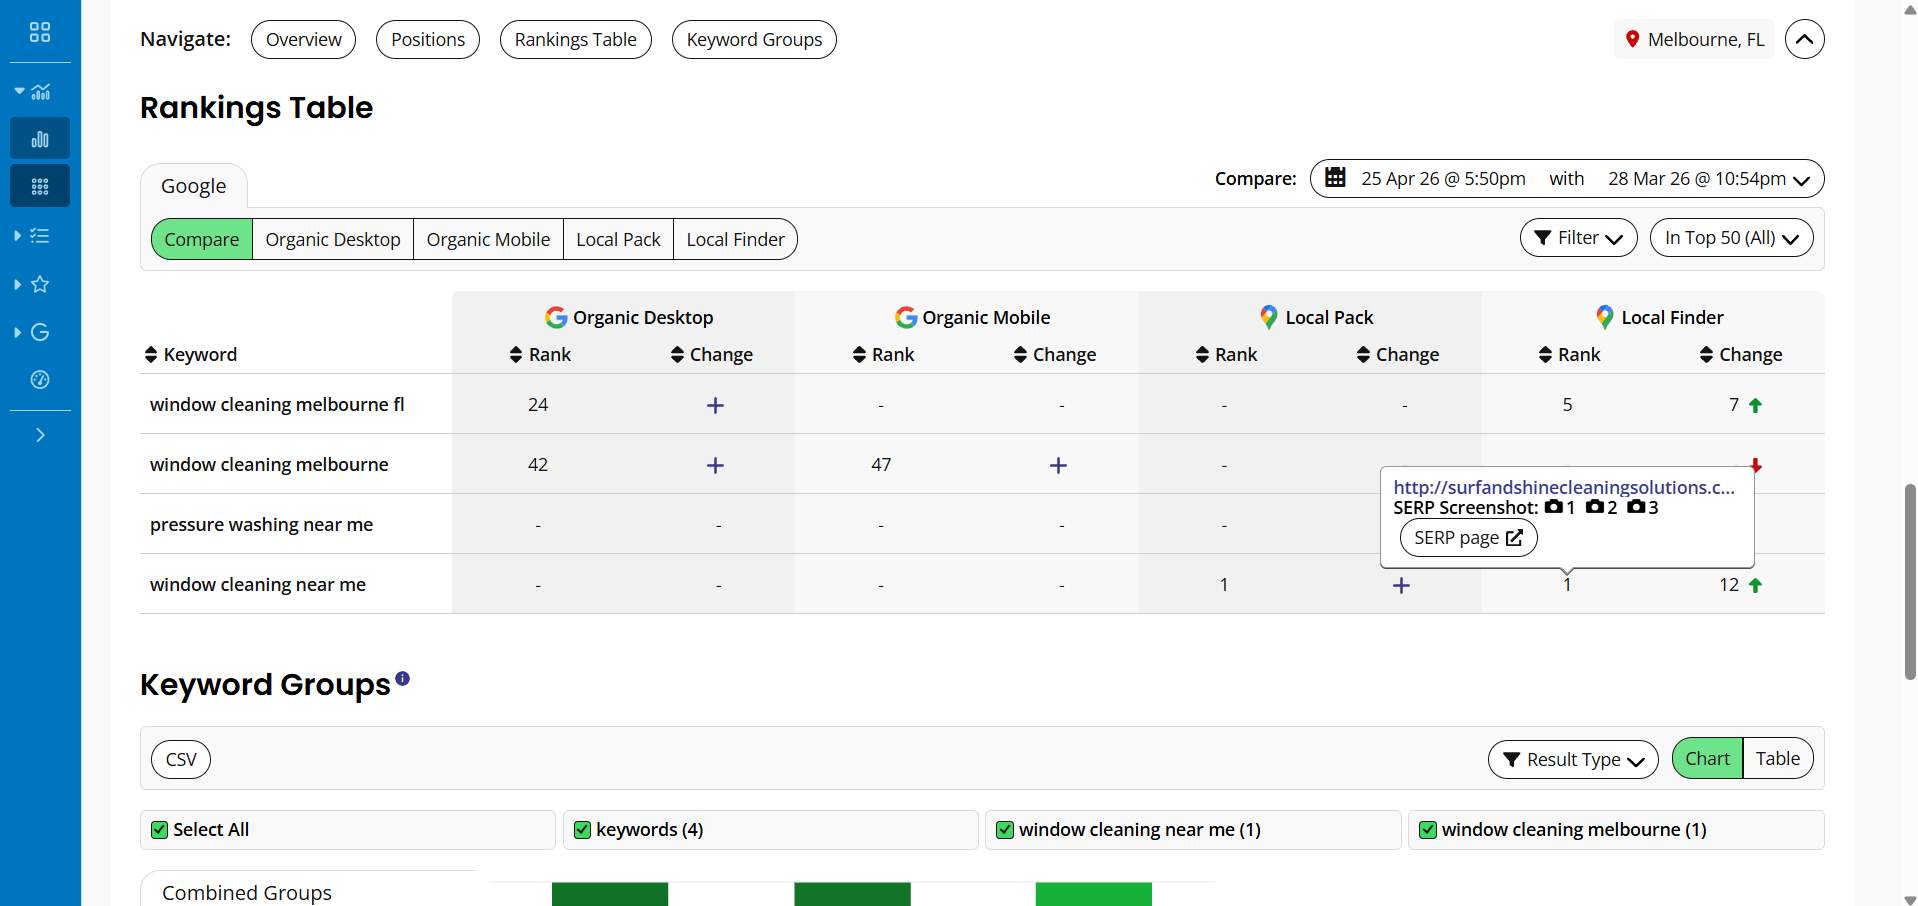
Task: Click the Google G icon in the sidebar
Action: tap(40, 332)
